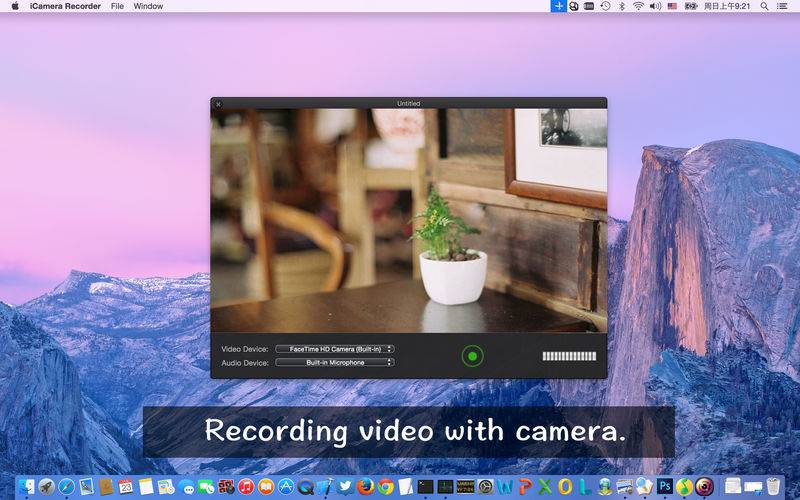
Task: Open the Audio Device dropdown
Action: pyautogui.click(x=335, y=362)
